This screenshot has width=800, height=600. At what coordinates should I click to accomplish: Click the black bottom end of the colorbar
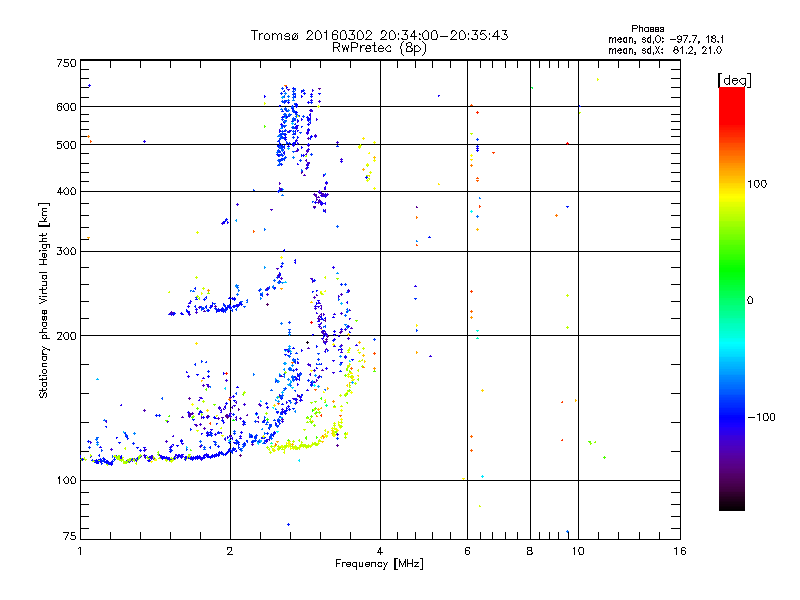(732, 503)
